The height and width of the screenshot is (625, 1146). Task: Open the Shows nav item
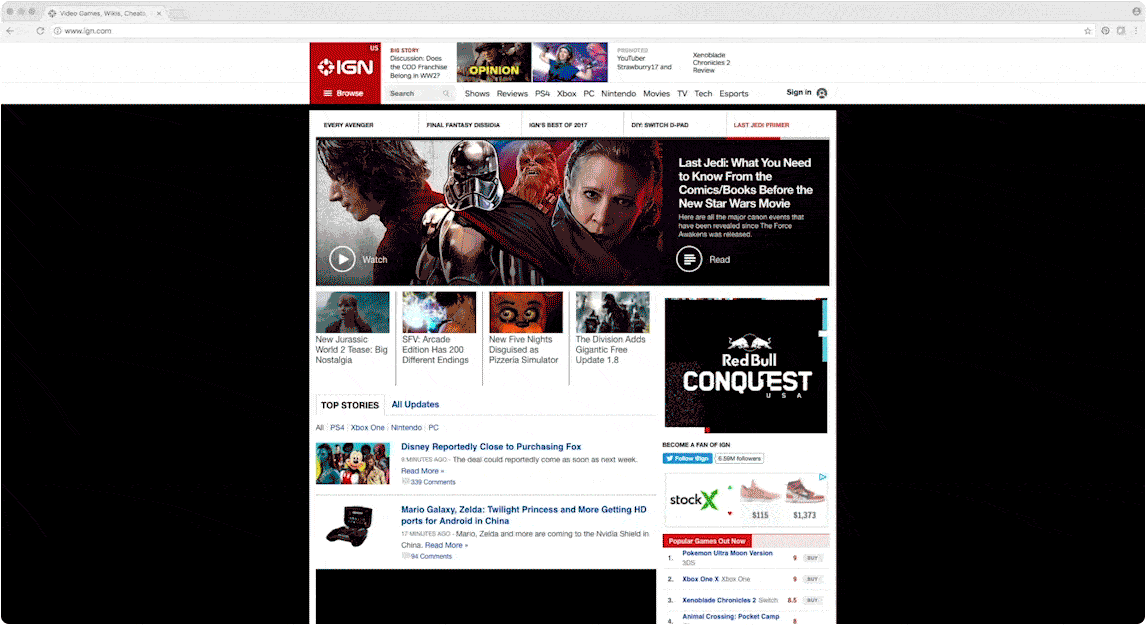(477, 94)
